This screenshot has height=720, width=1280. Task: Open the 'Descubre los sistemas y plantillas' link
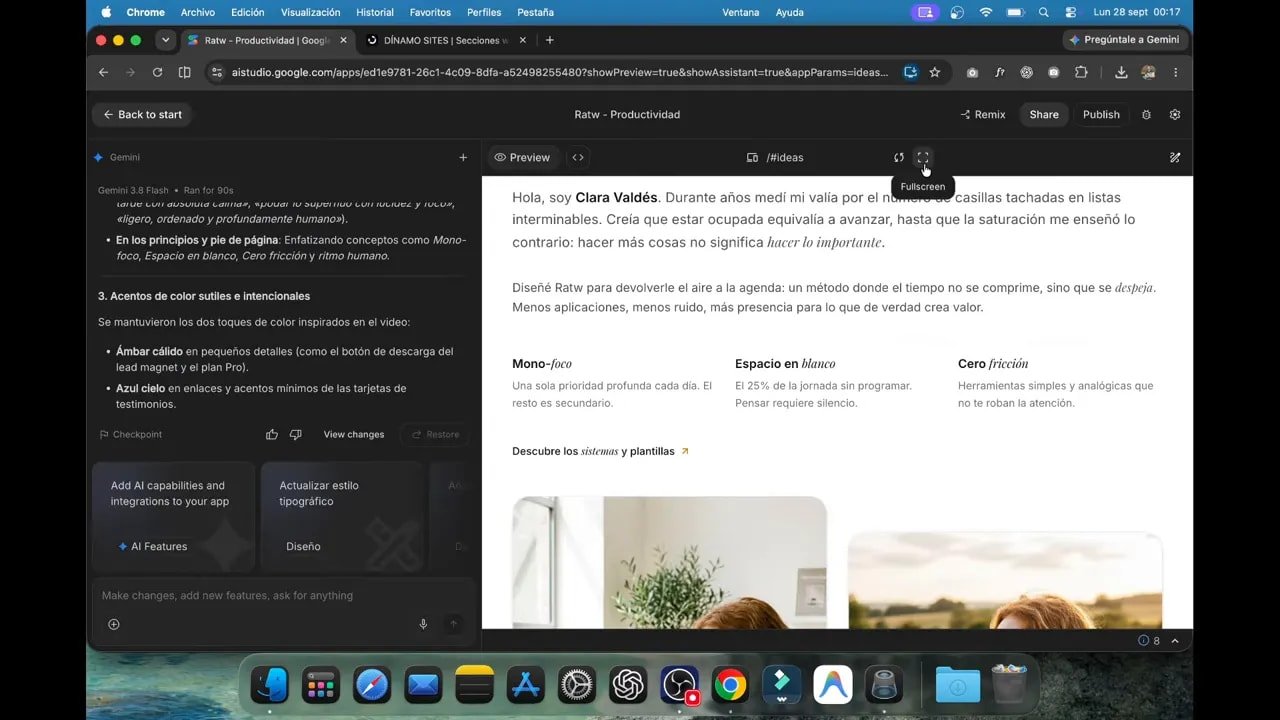[x=600, y=451]
